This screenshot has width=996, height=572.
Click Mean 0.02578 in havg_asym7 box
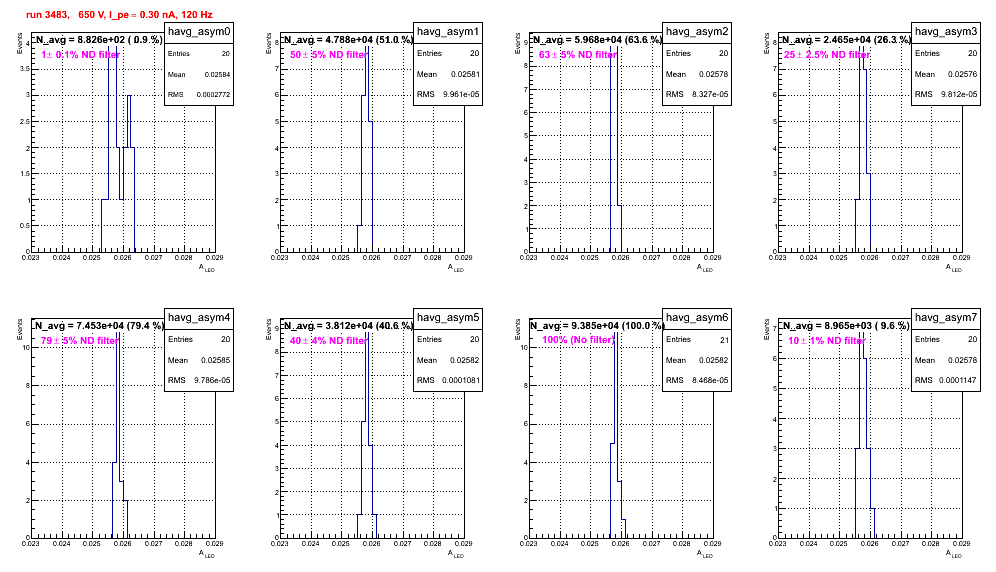pyautogui.click(x=946, y=360)
